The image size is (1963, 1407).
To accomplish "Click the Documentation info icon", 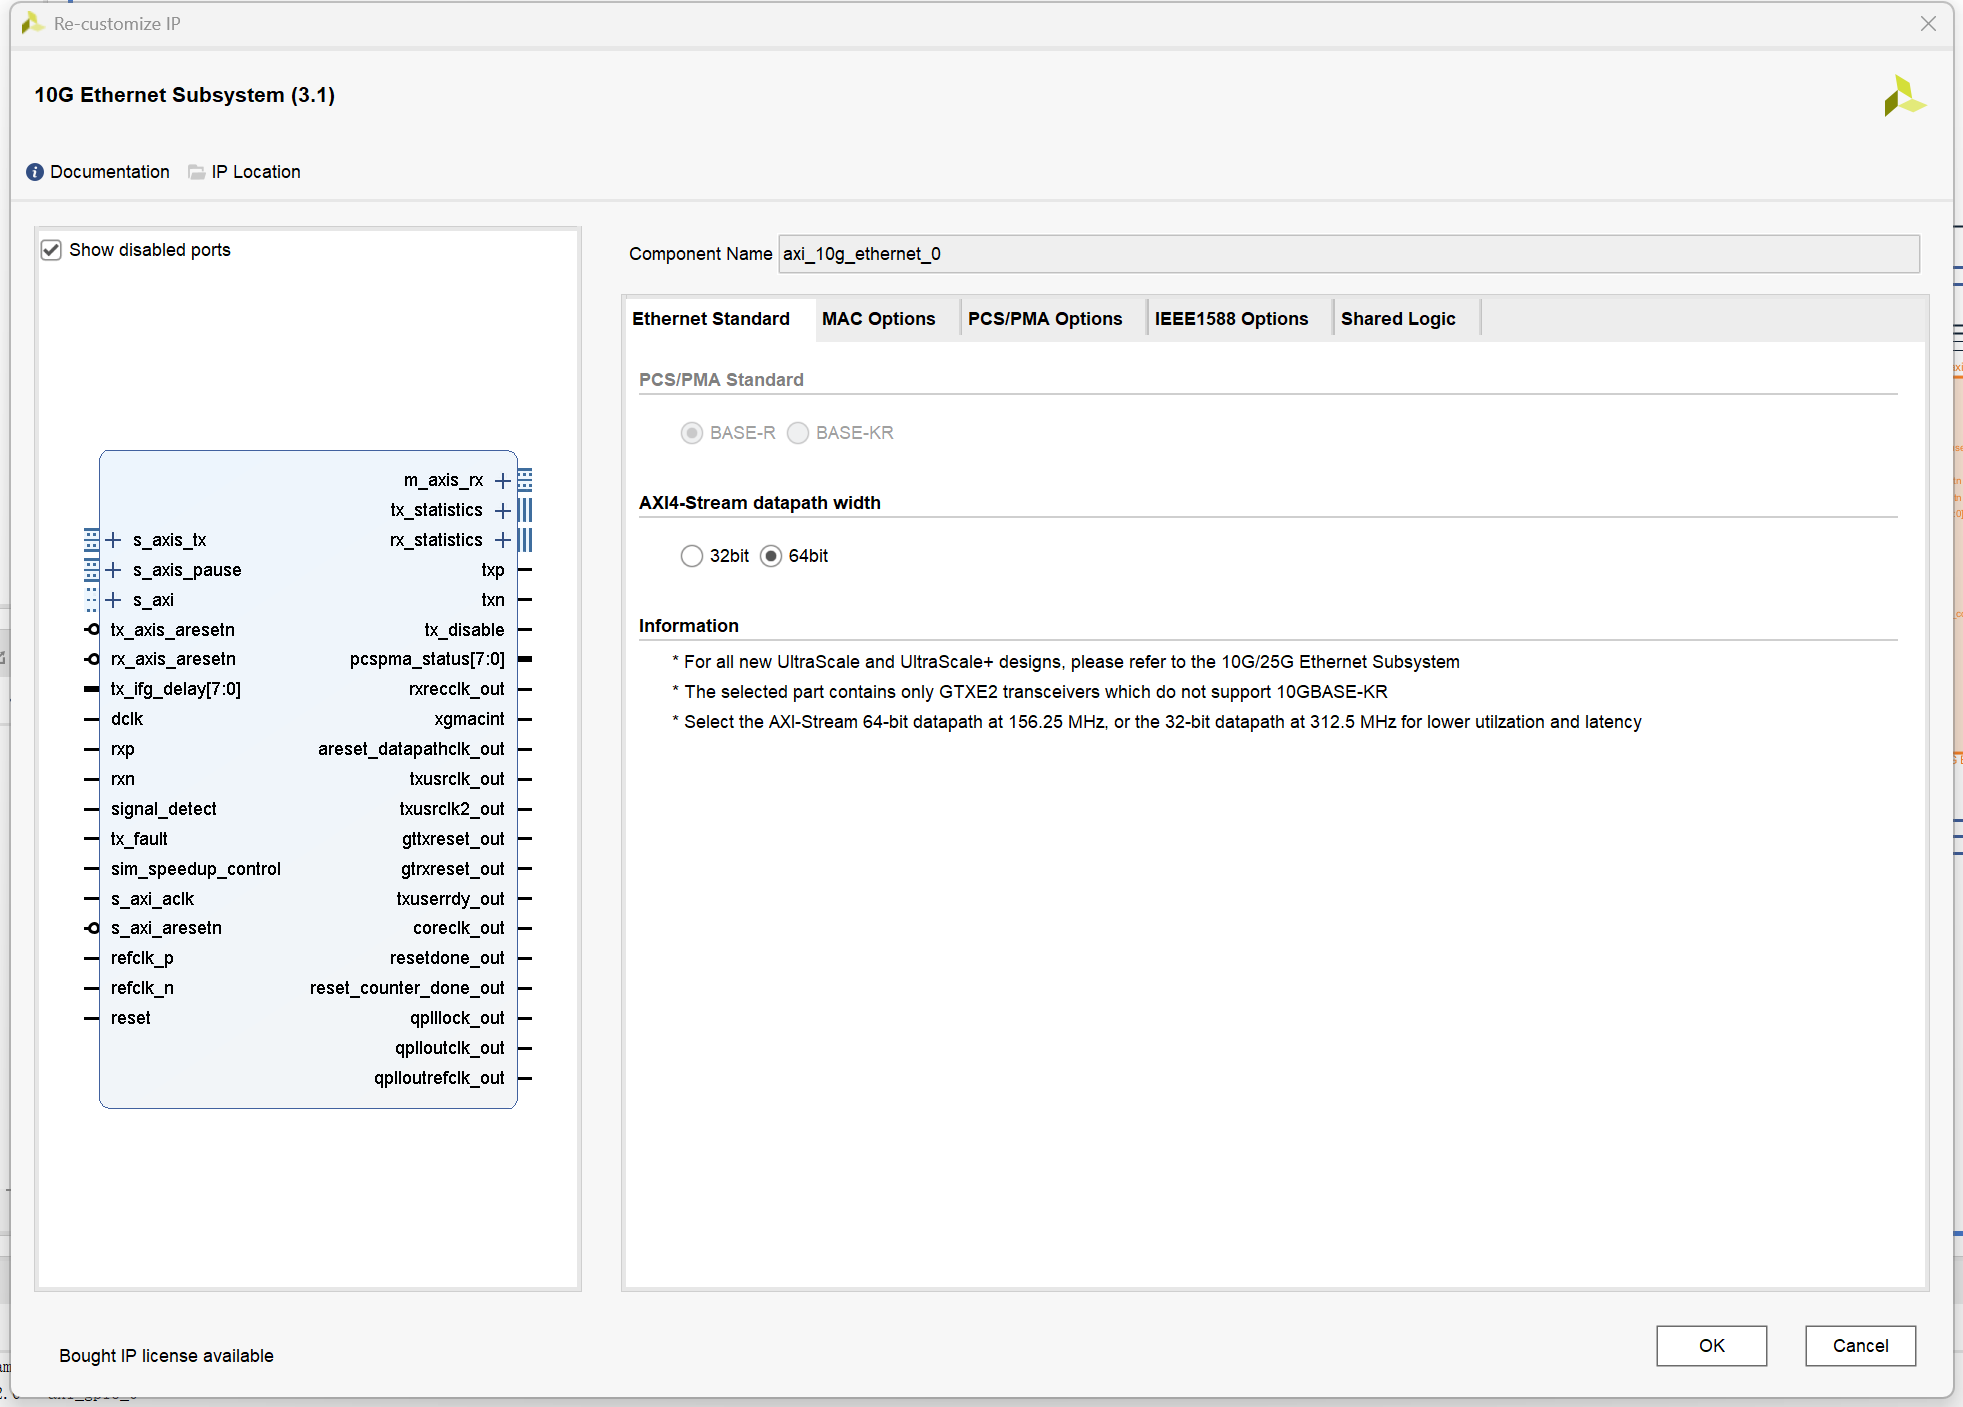I will [x=35, y=172].
